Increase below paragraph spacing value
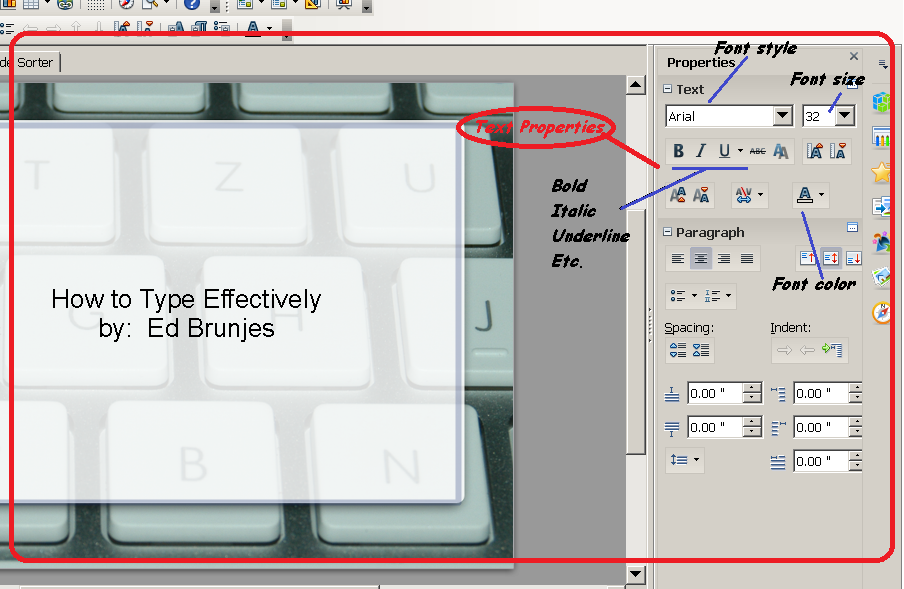 [752, 422]
